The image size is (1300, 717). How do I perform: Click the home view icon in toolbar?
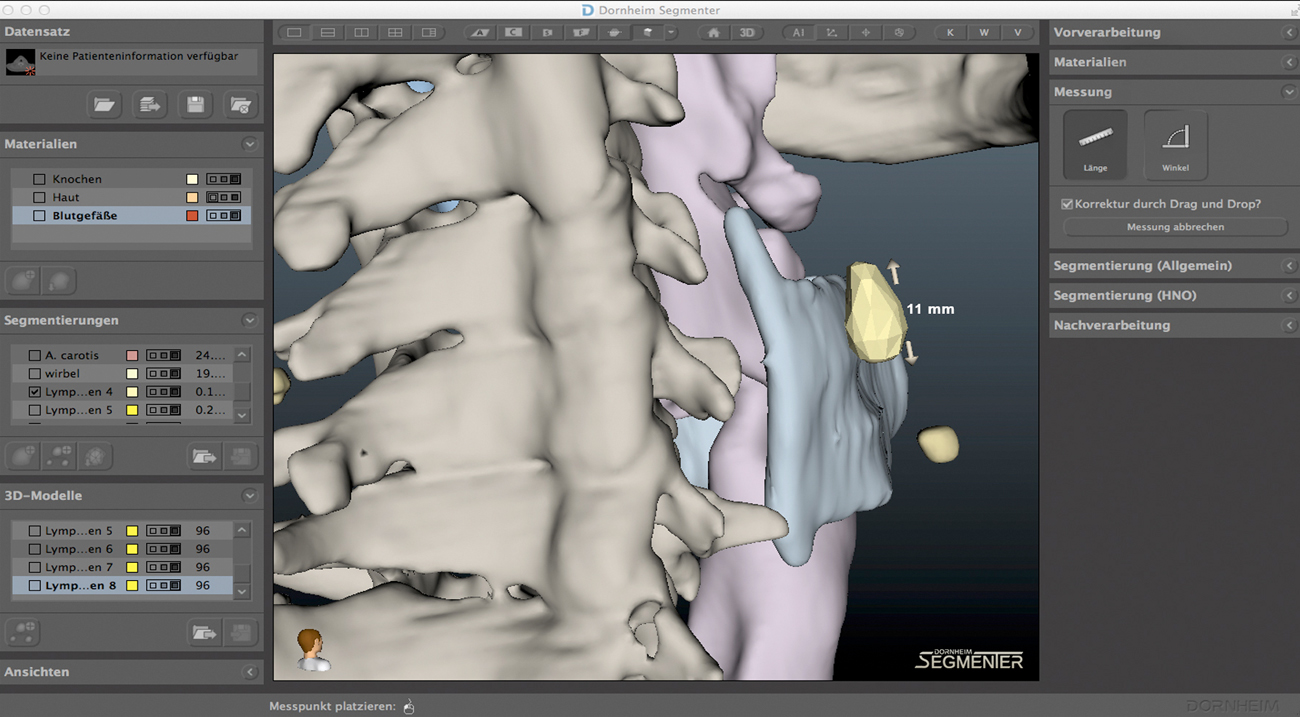(713, 33)
